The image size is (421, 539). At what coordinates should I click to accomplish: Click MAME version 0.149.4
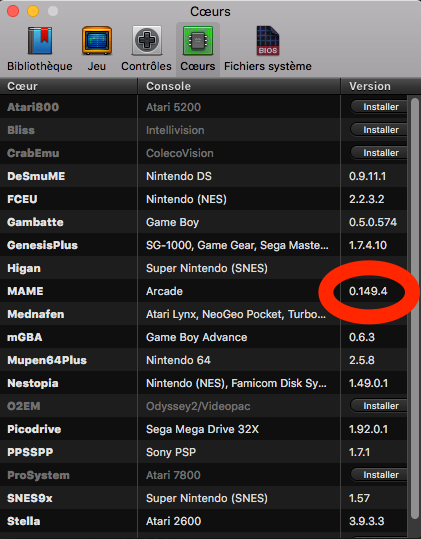pos(368,291)
